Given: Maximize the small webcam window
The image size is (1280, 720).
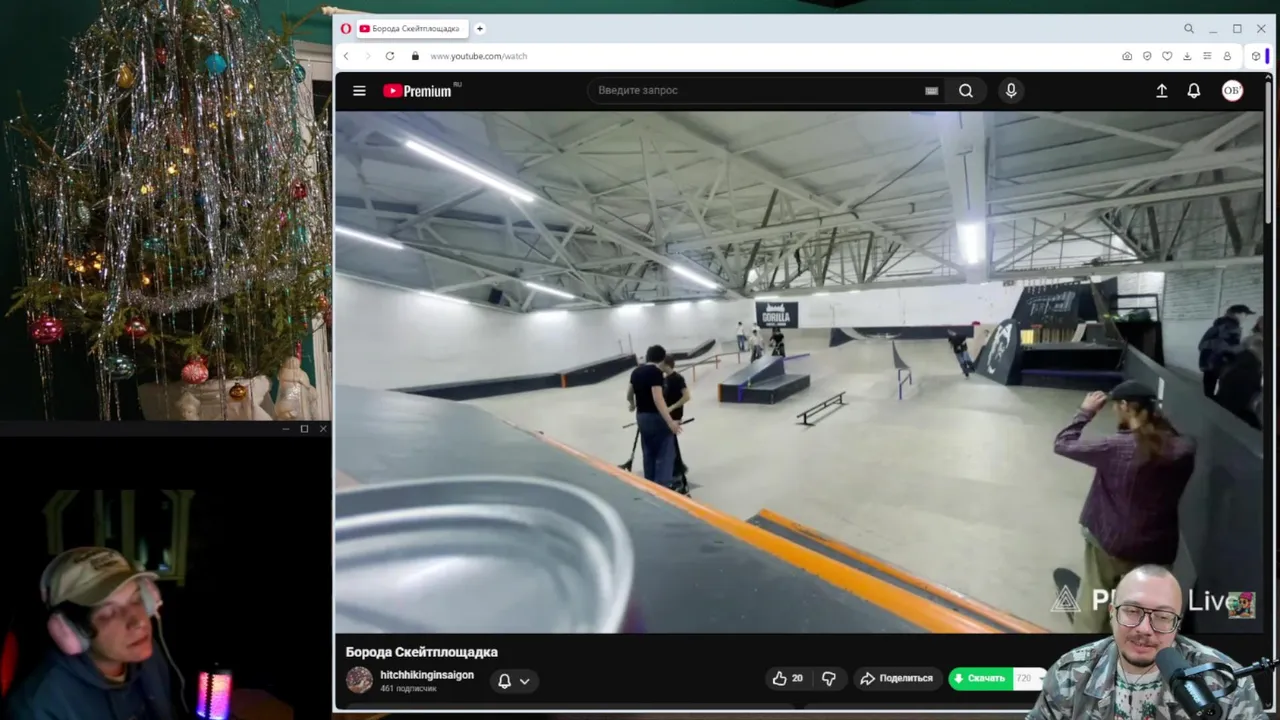Looking at the screenshot, I should coord(304,429).
